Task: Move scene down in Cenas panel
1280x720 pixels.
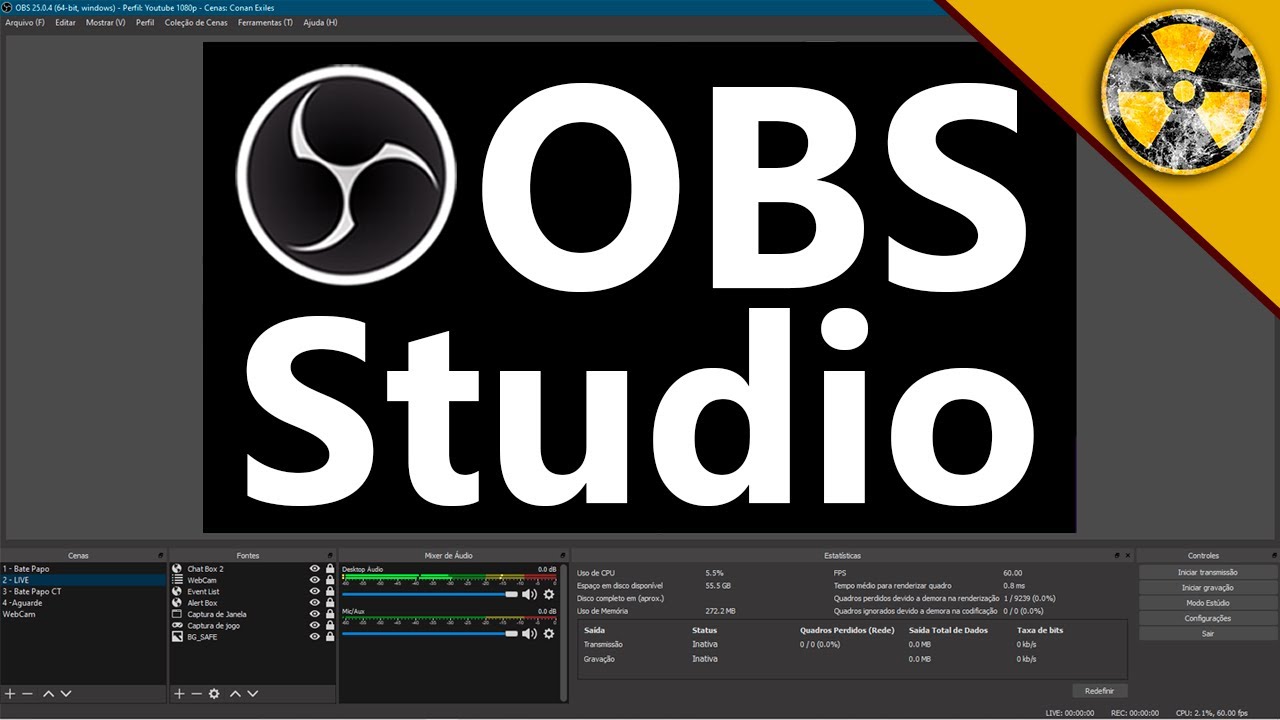Action: coord(65,693)
